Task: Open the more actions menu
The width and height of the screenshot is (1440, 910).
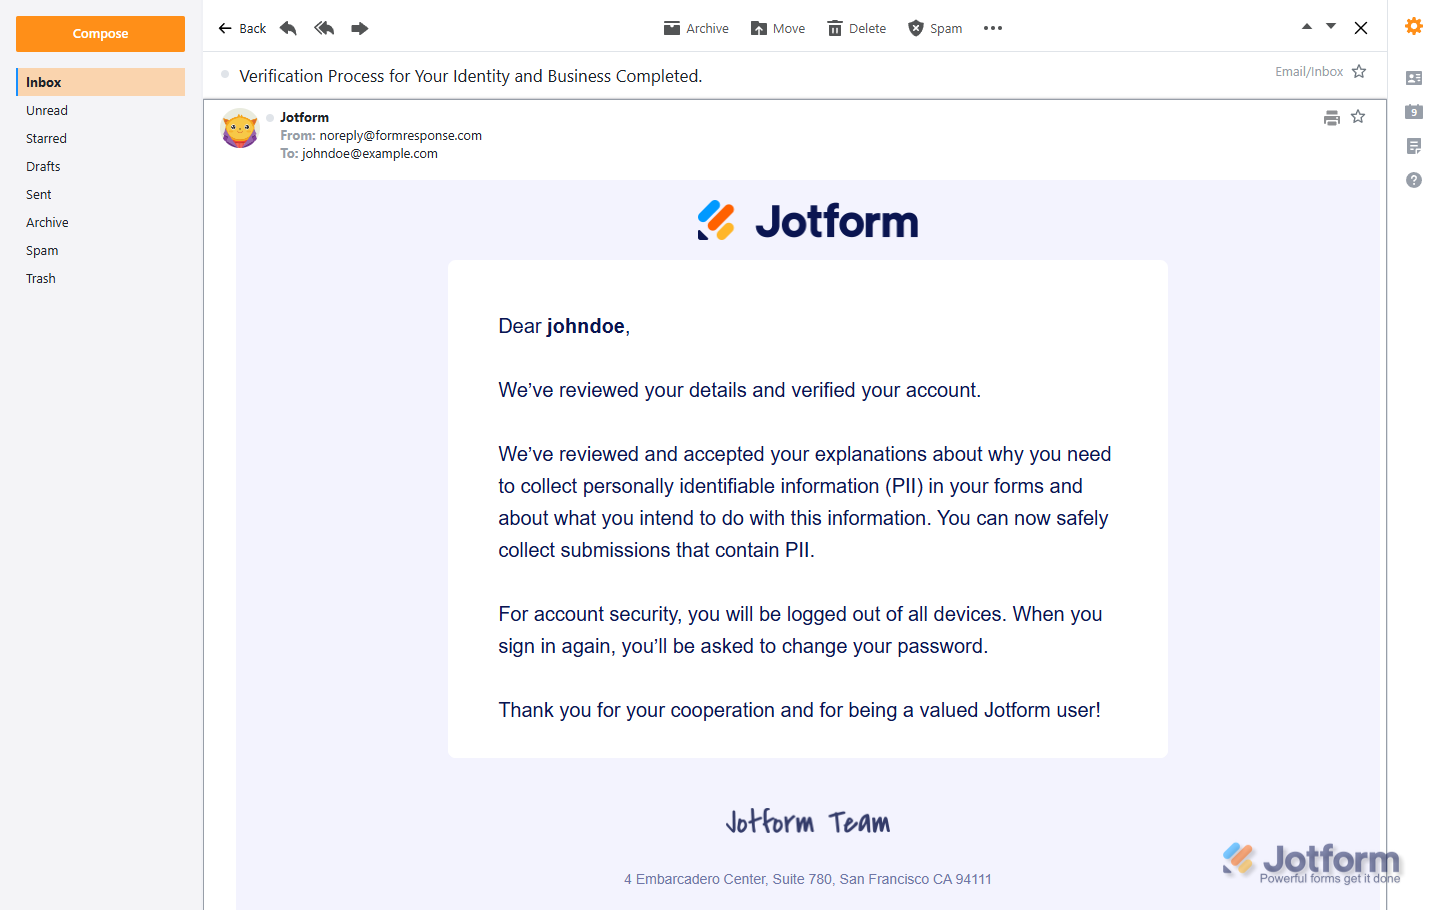Action: click(992, 28)
